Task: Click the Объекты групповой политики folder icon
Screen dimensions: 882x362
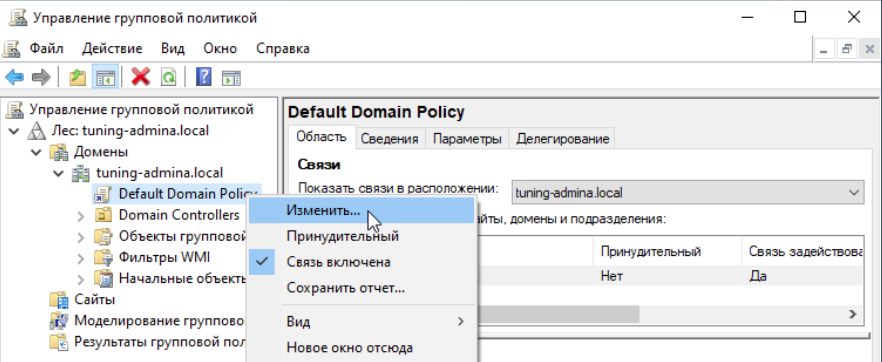Action: pyautogui.click(x=104, y=237)
